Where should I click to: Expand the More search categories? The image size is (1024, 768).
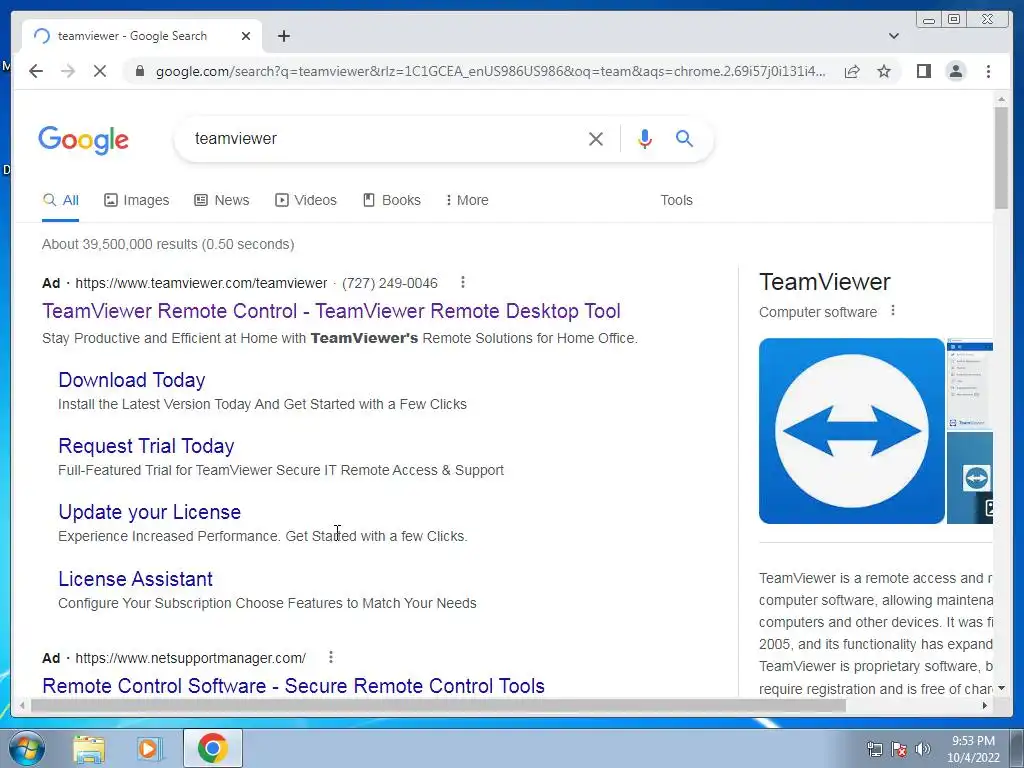pos(467,200)
